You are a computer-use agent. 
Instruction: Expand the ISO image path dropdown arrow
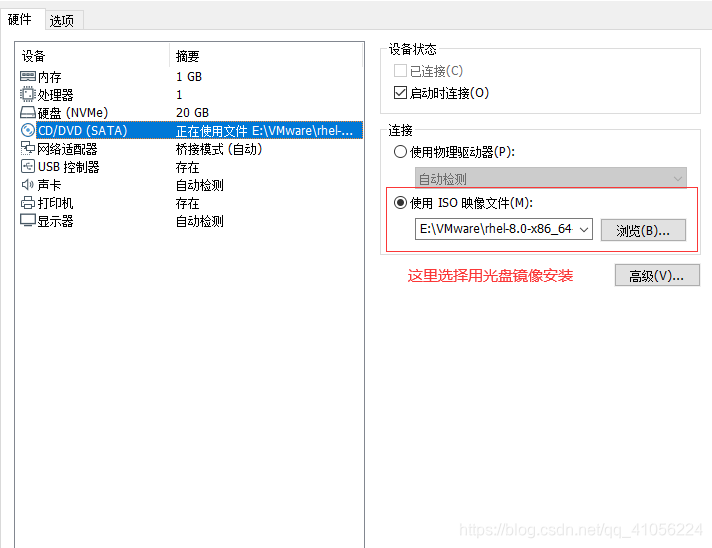pyautogui.click(x=584, y=229)
